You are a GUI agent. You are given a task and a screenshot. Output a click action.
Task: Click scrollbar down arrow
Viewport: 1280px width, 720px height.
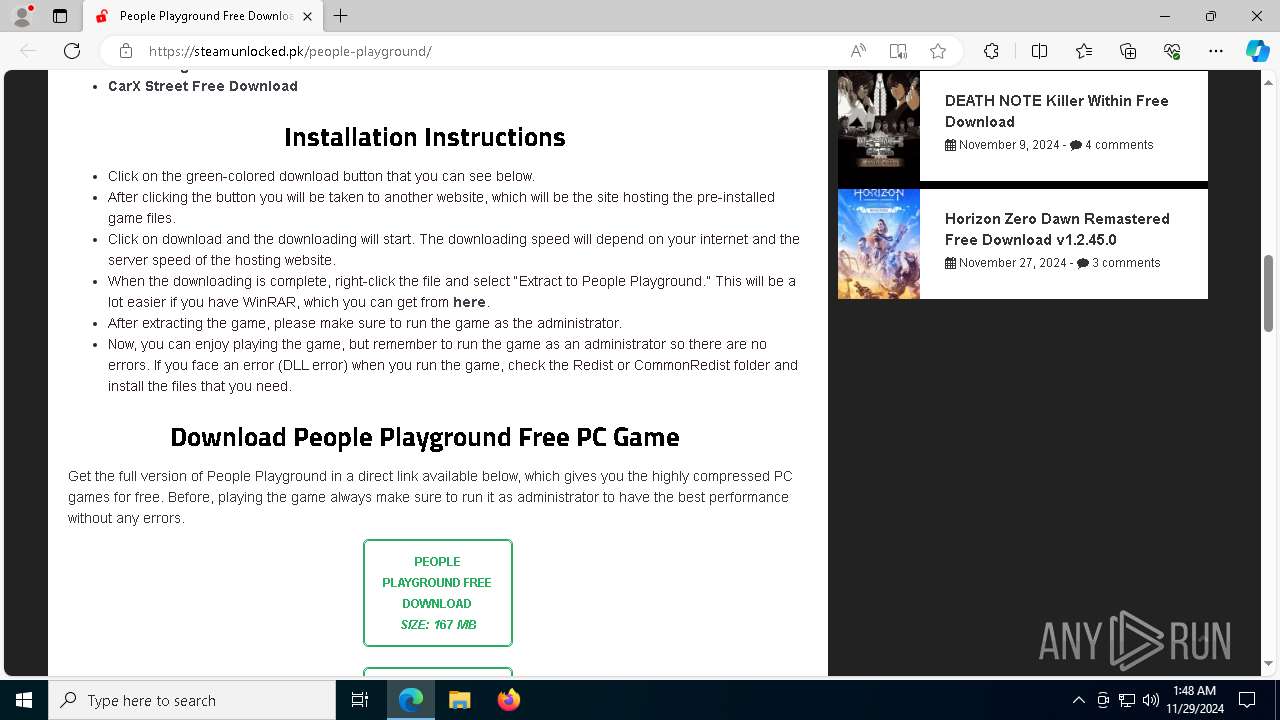1268,664
